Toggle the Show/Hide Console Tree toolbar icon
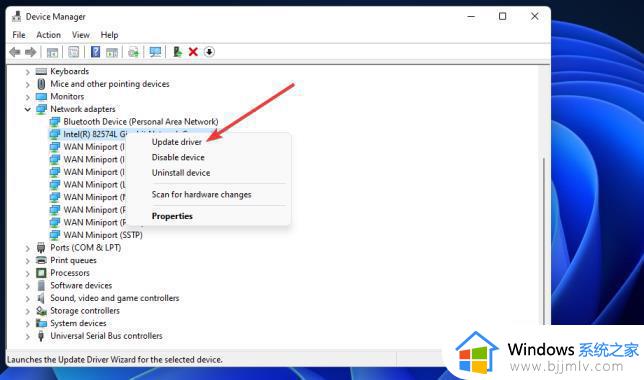Screen dimensions: 644x380 tap(52, 52)
